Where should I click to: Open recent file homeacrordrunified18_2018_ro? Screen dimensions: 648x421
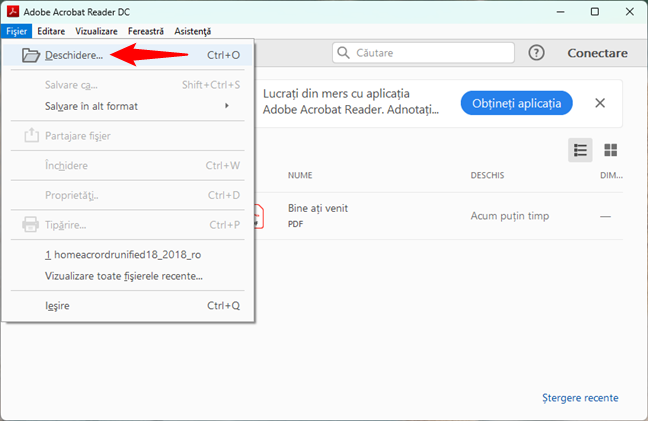point(127,255)
